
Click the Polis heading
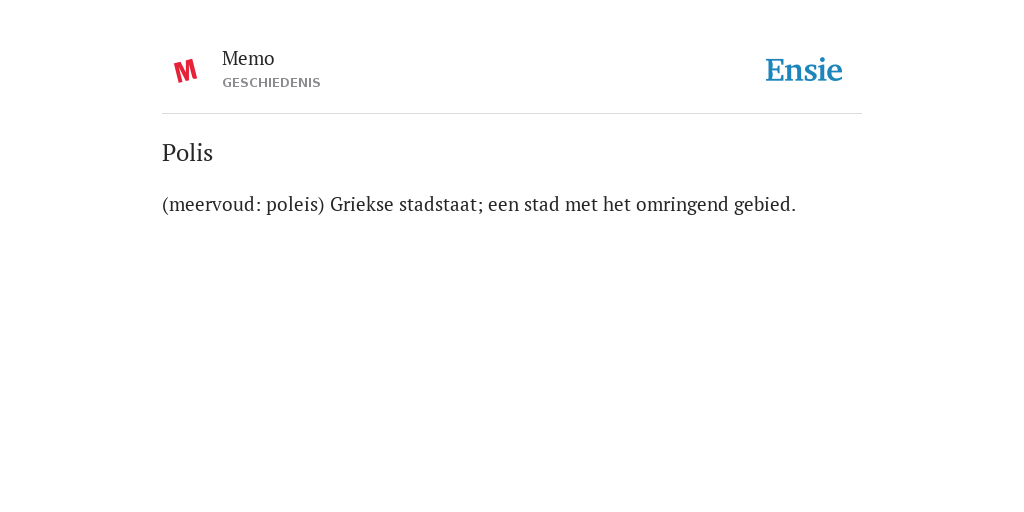pyautogui.click(x=187, y=153)
